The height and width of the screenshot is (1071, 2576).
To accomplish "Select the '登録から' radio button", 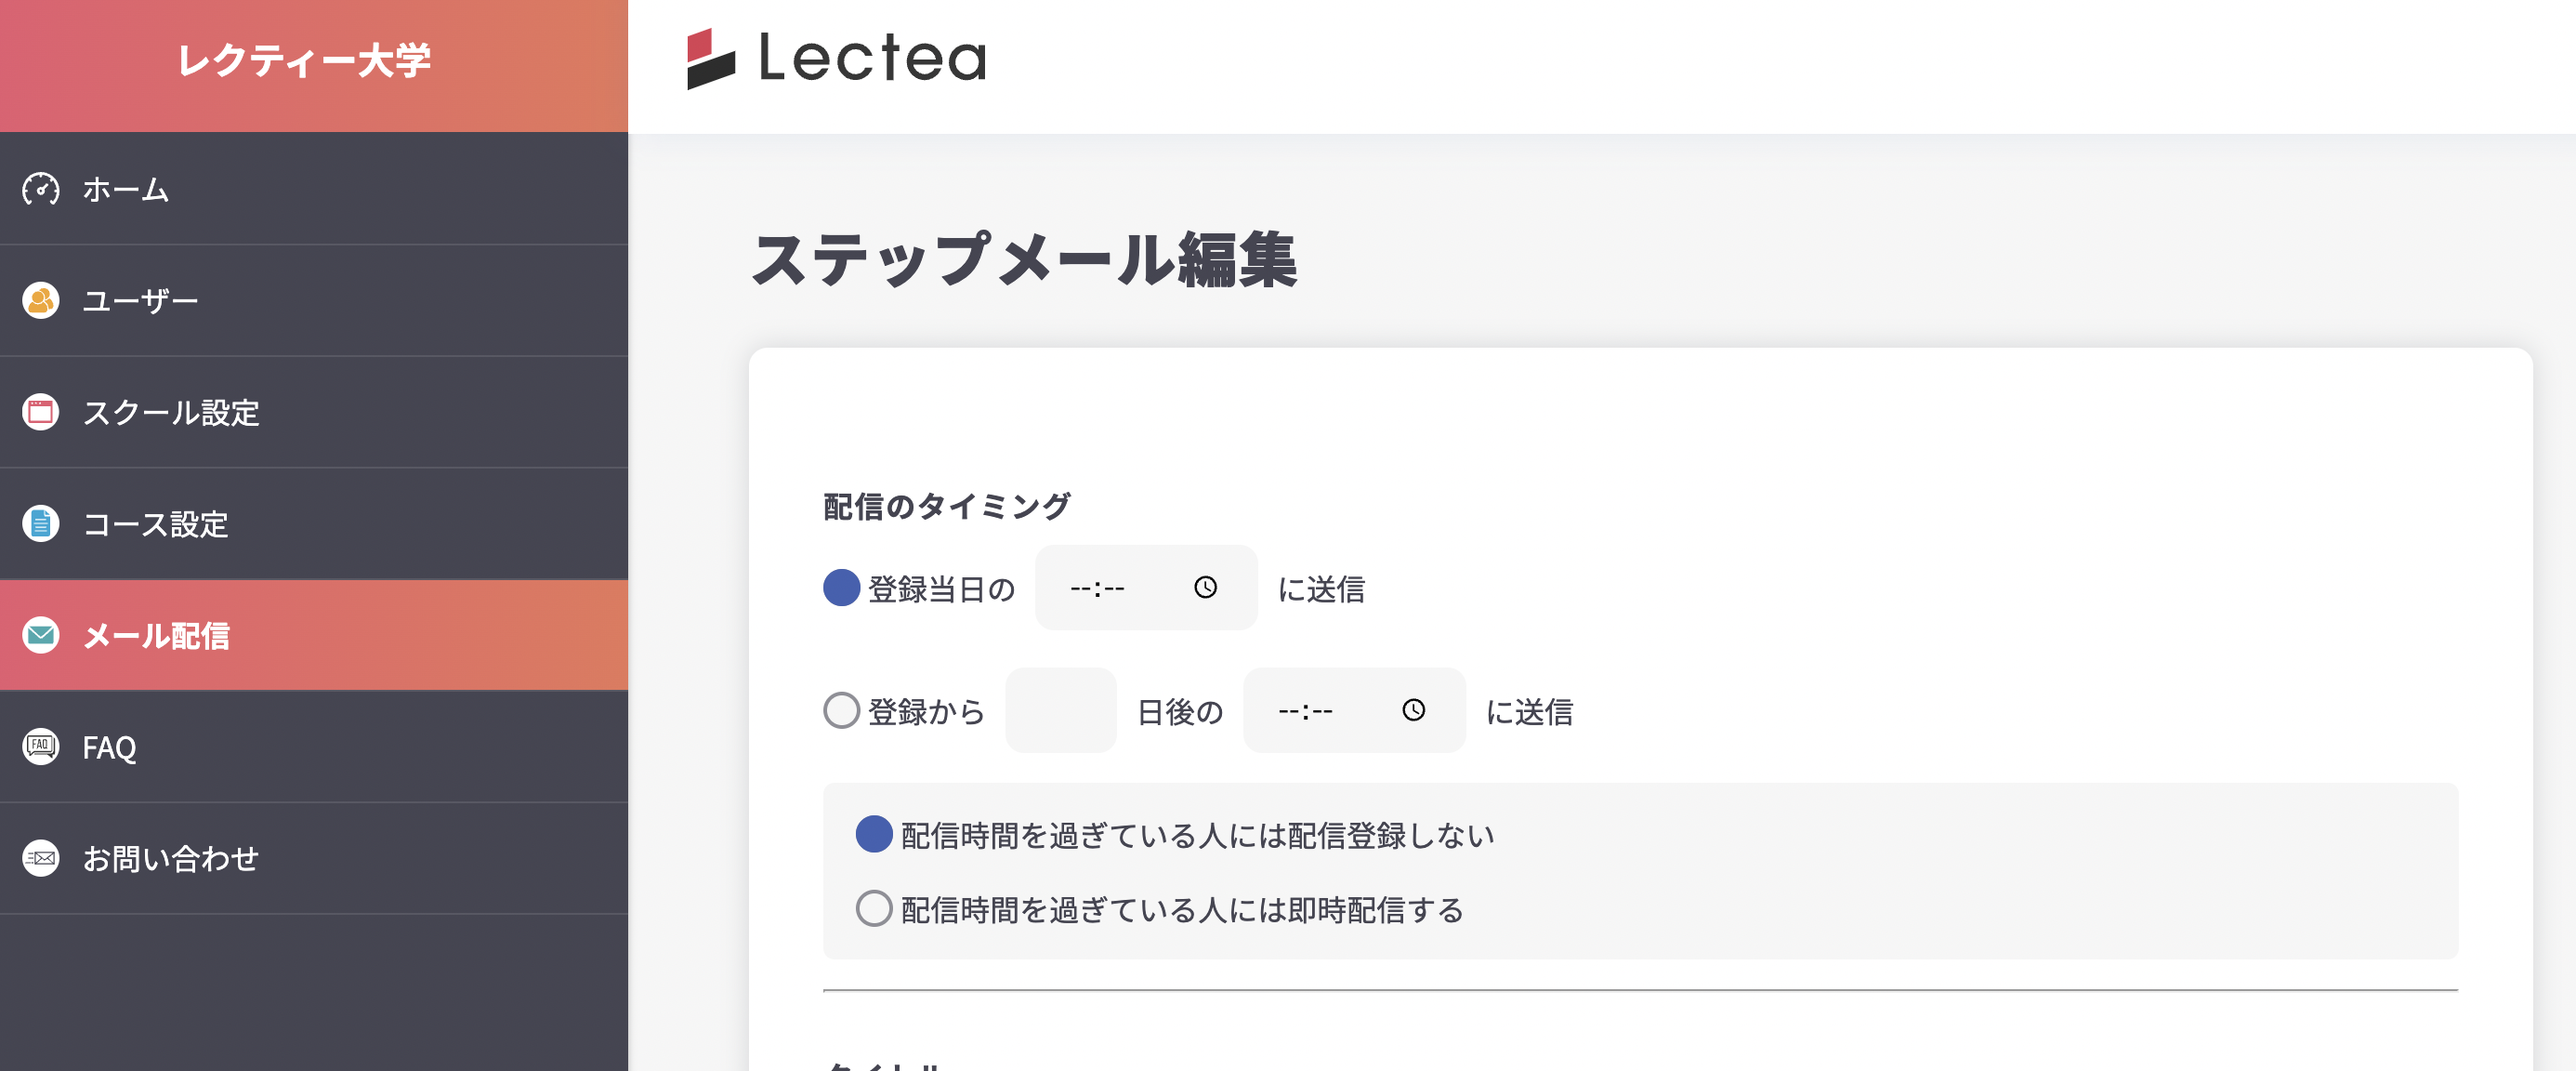I will click(x=842, y=711).
